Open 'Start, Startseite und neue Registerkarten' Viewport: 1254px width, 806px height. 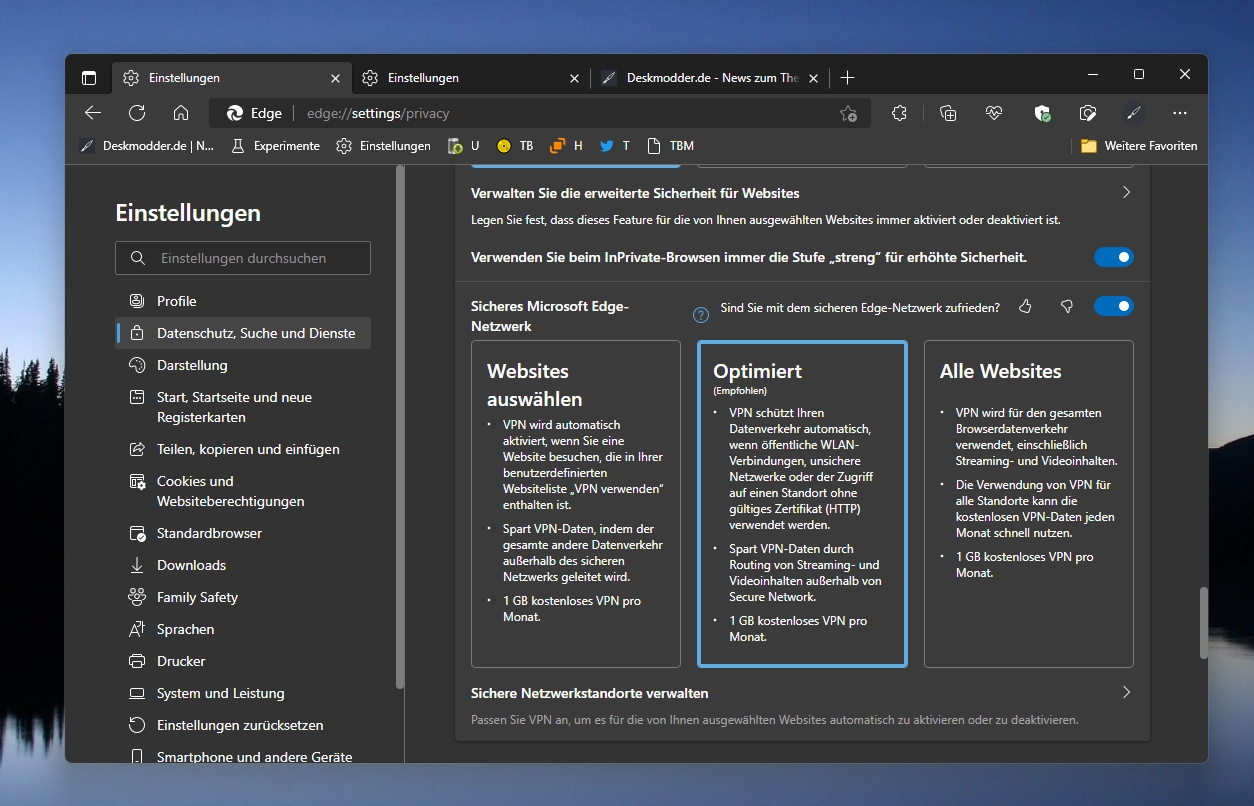(x=243, y=407)
